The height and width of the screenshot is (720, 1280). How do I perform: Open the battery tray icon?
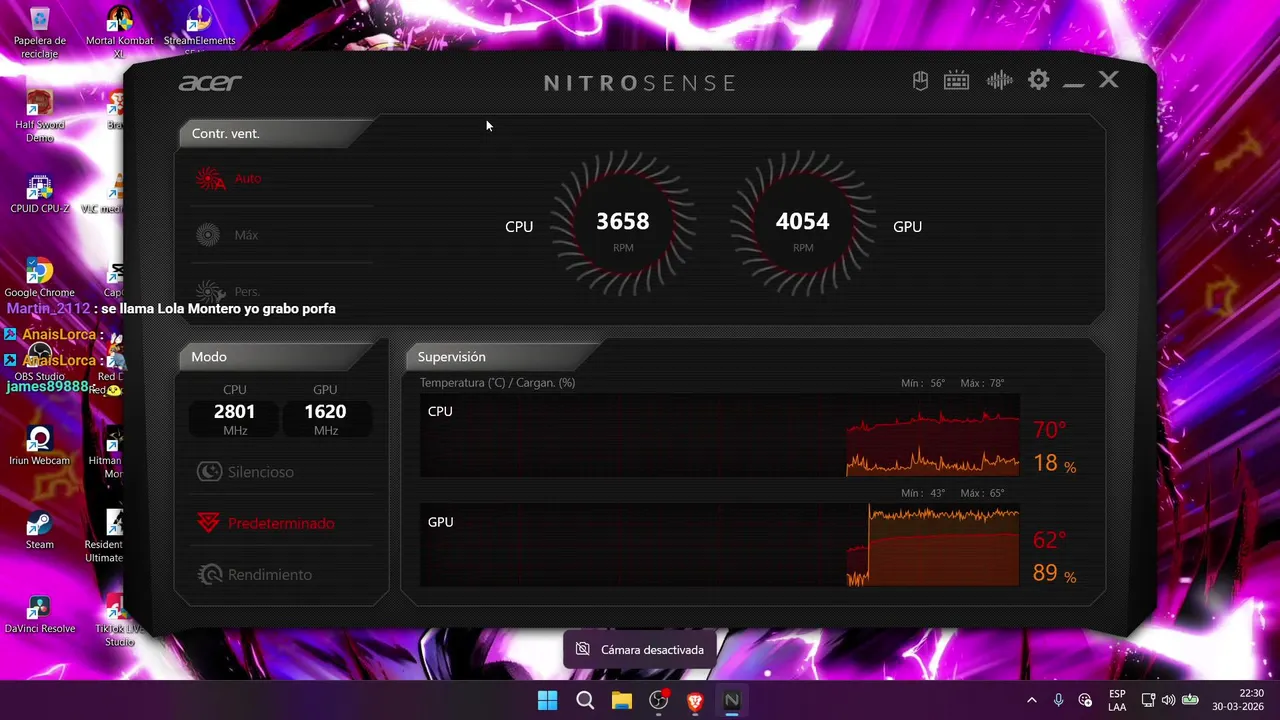coord(1190,700)
